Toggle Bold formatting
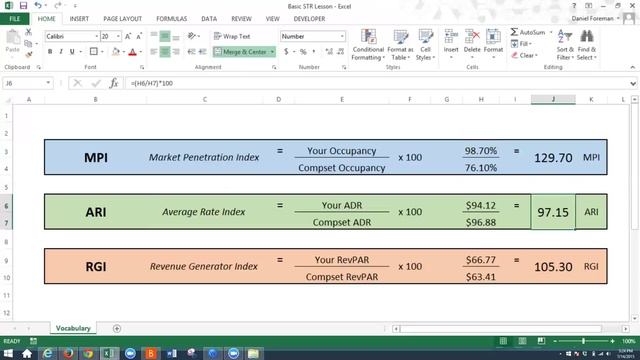This screenshot has width=640, height=360. [x=50, y=51]
